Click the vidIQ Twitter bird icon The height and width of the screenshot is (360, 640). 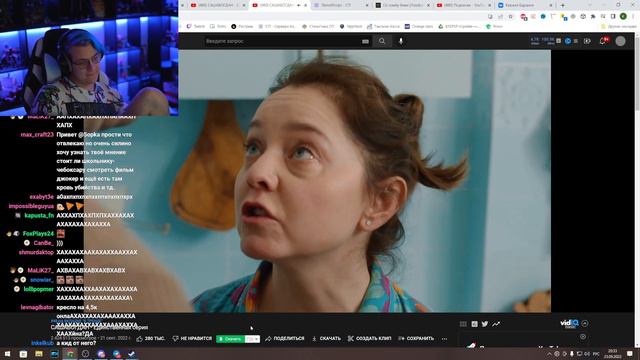tap(484, 324)
